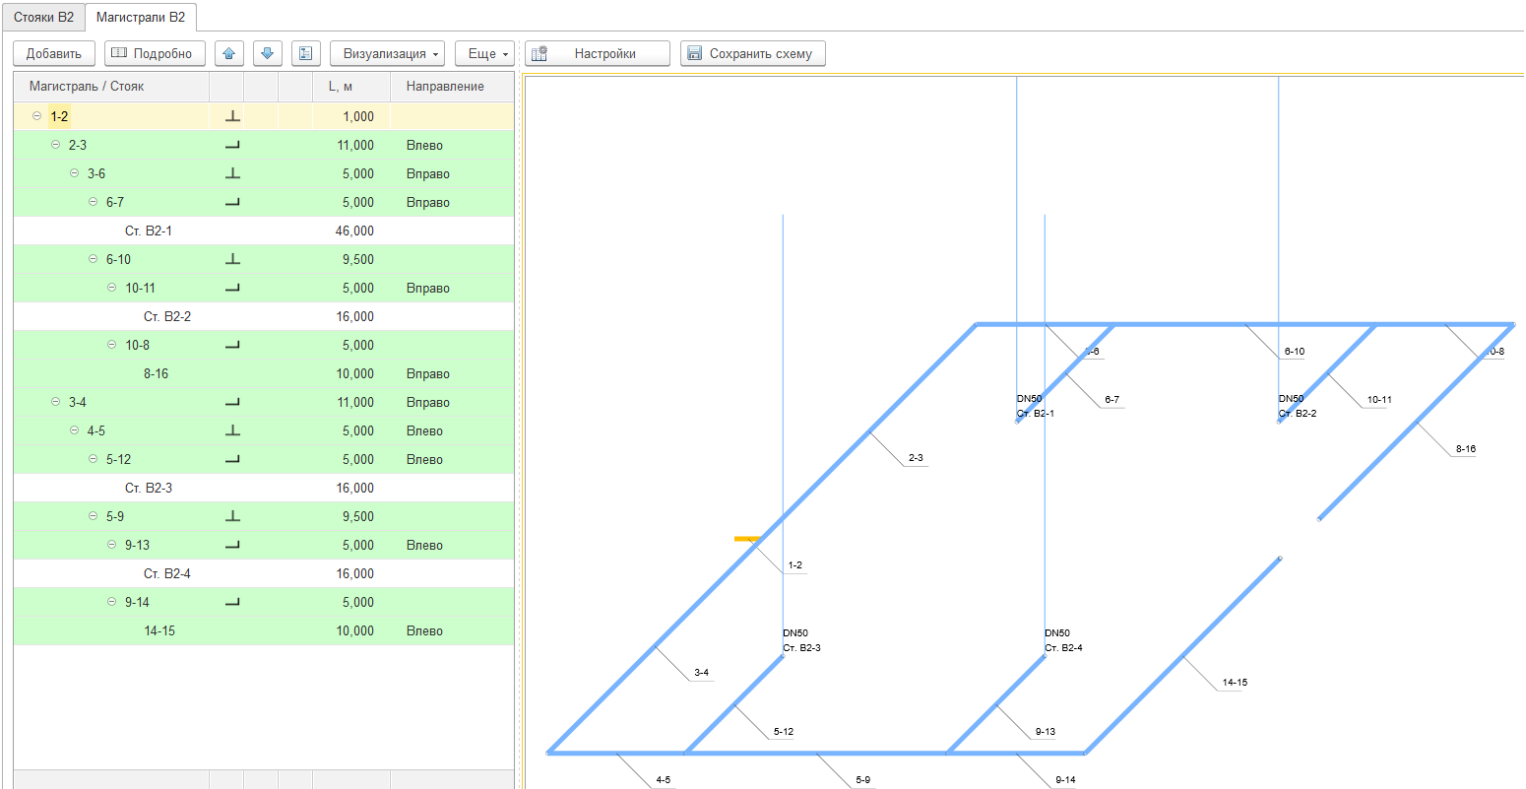Screen dimensions: 1526x789
Task: Click the 14-15 pipe label on the schema
Action: click(x=1234, y=683)
